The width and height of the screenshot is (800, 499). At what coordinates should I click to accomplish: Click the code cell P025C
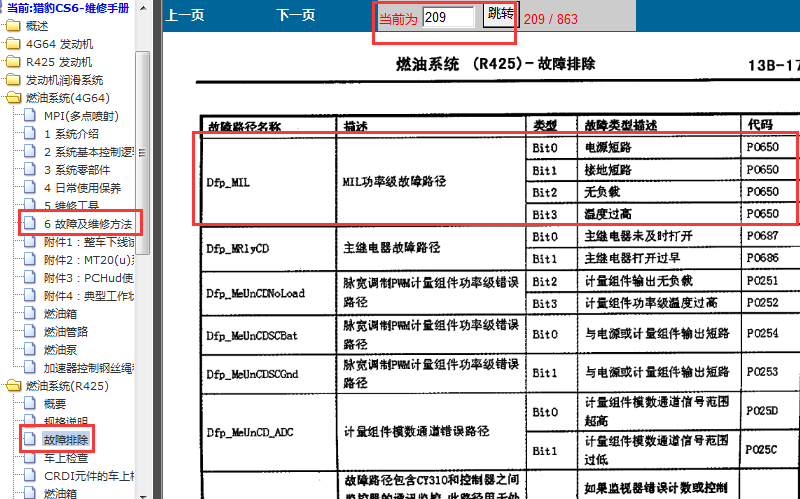769,450
